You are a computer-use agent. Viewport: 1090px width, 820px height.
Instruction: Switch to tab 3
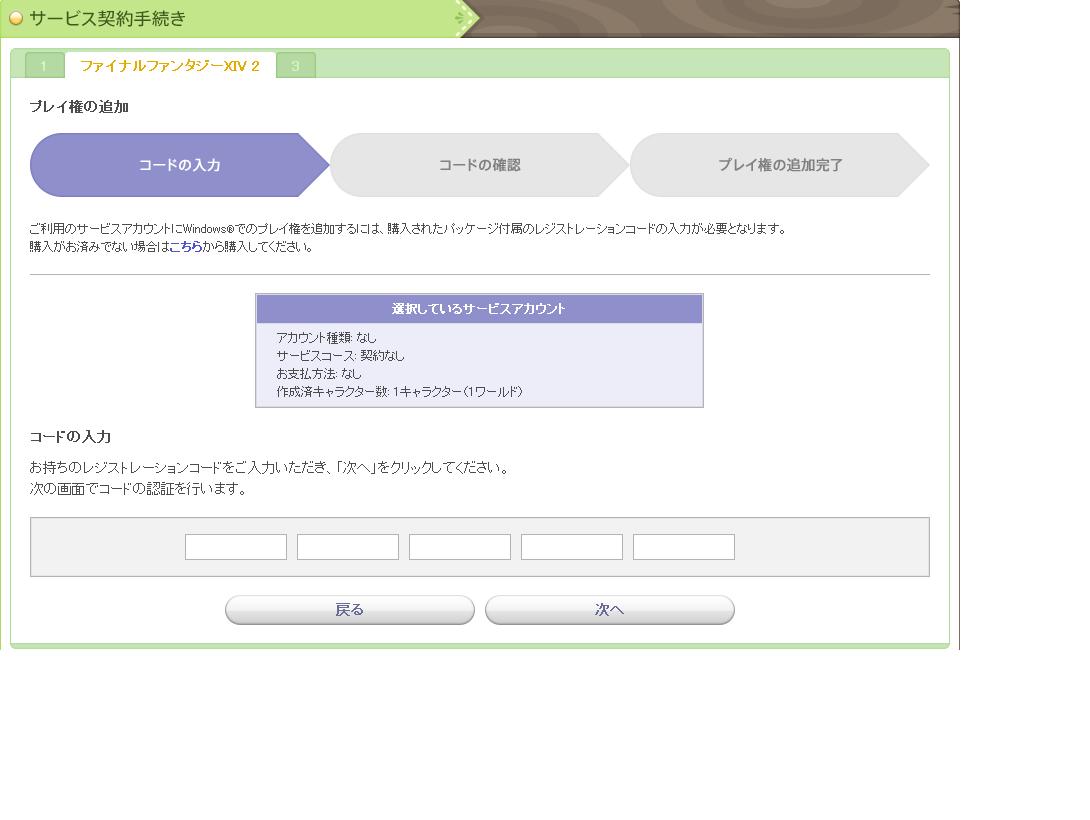point(296,65)
